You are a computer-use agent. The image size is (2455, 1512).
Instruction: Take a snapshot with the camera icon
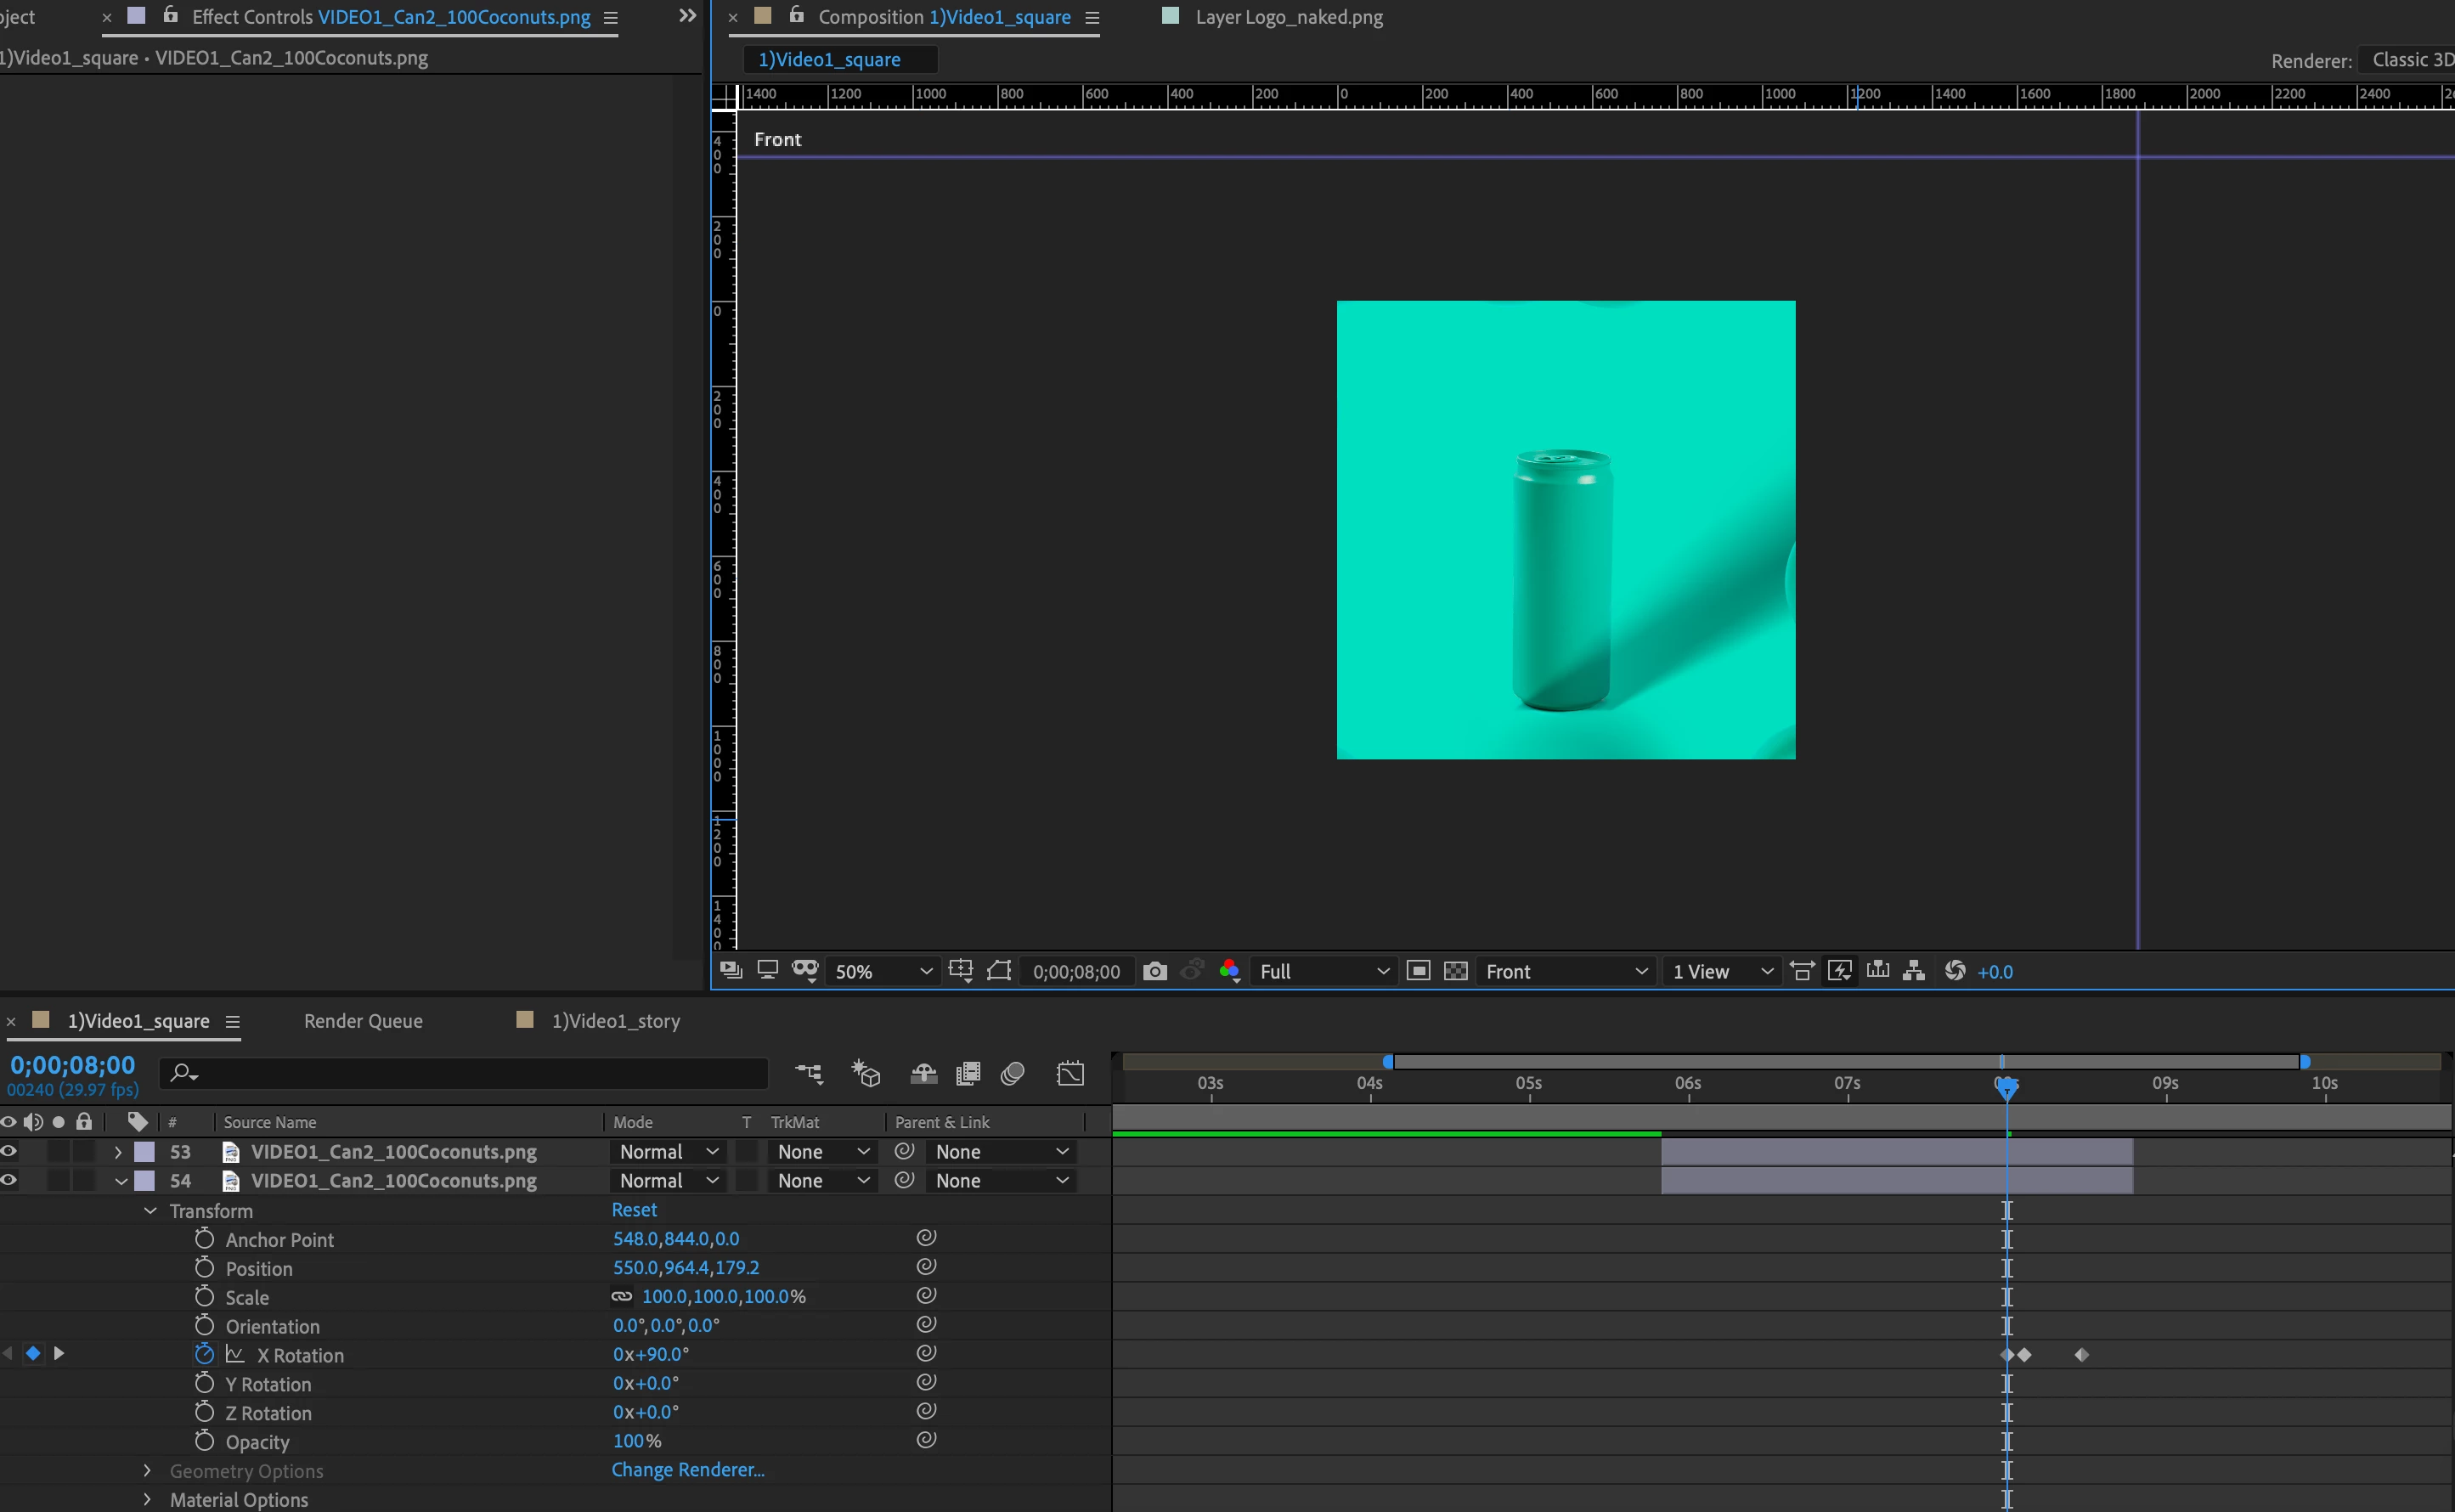click(1155, 971)
